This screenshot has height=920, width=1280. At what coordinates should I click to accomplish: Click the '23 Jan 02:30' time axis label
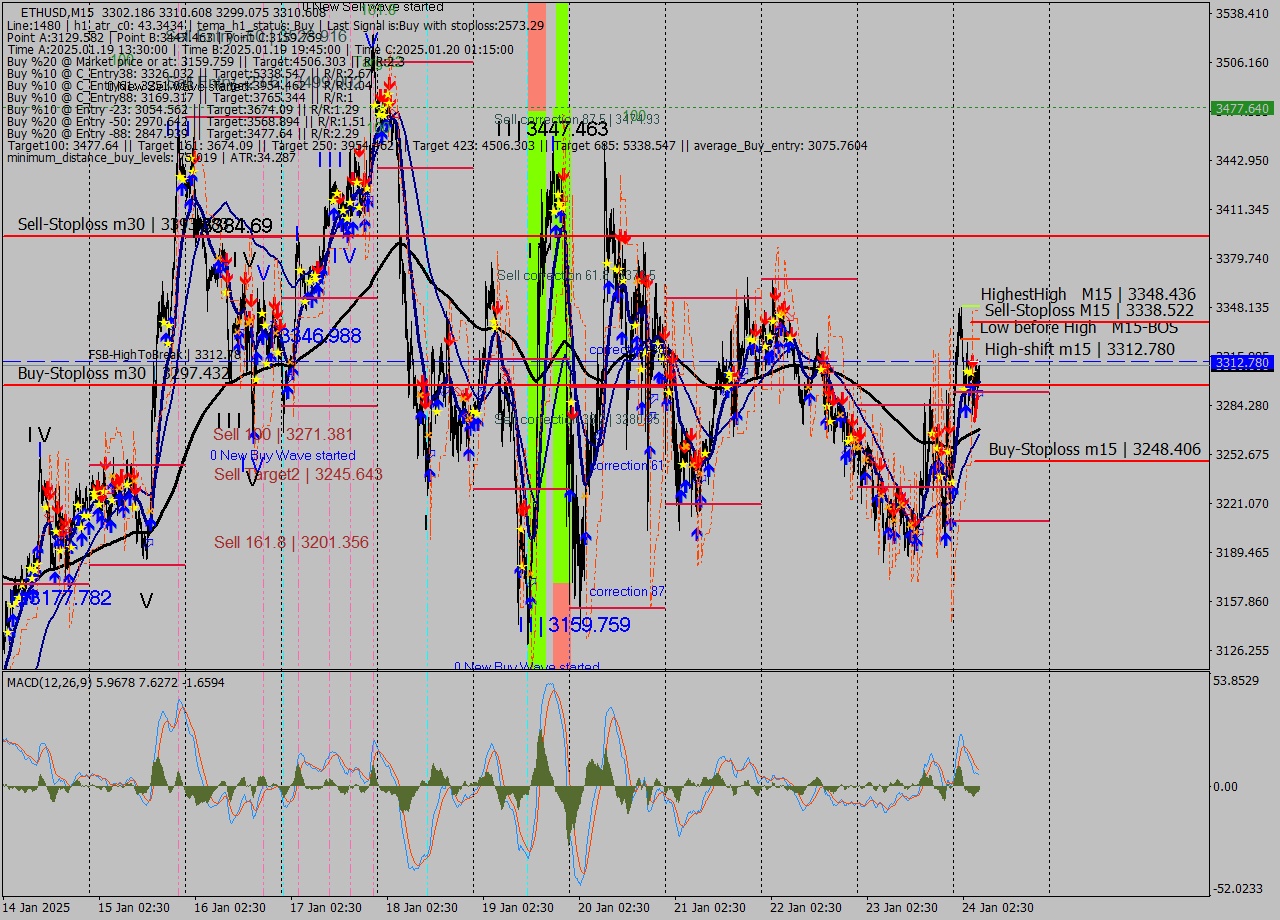tap(902, 907)
